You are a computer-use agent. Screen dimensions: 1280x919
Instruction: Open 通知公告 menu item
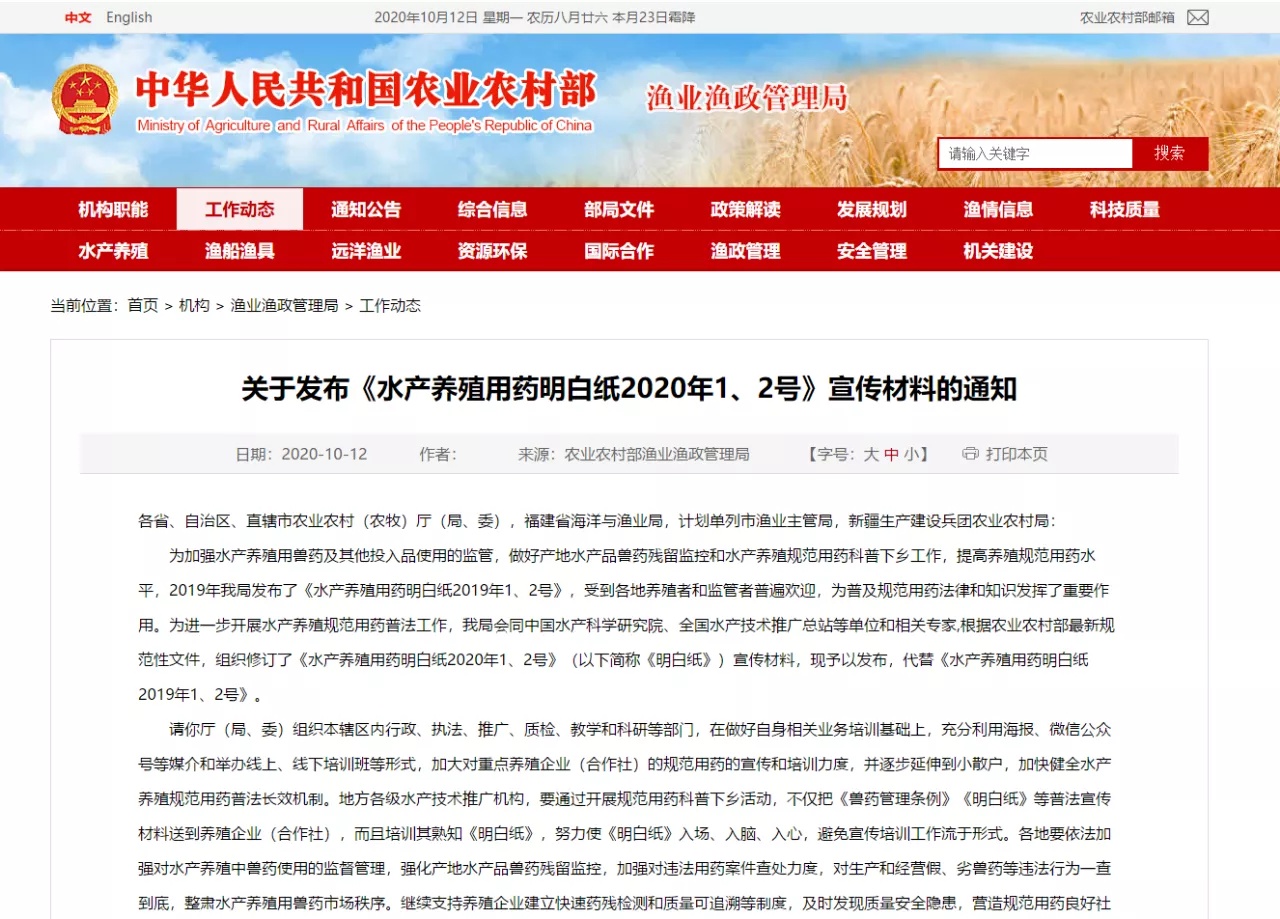[x=366, y=209]
